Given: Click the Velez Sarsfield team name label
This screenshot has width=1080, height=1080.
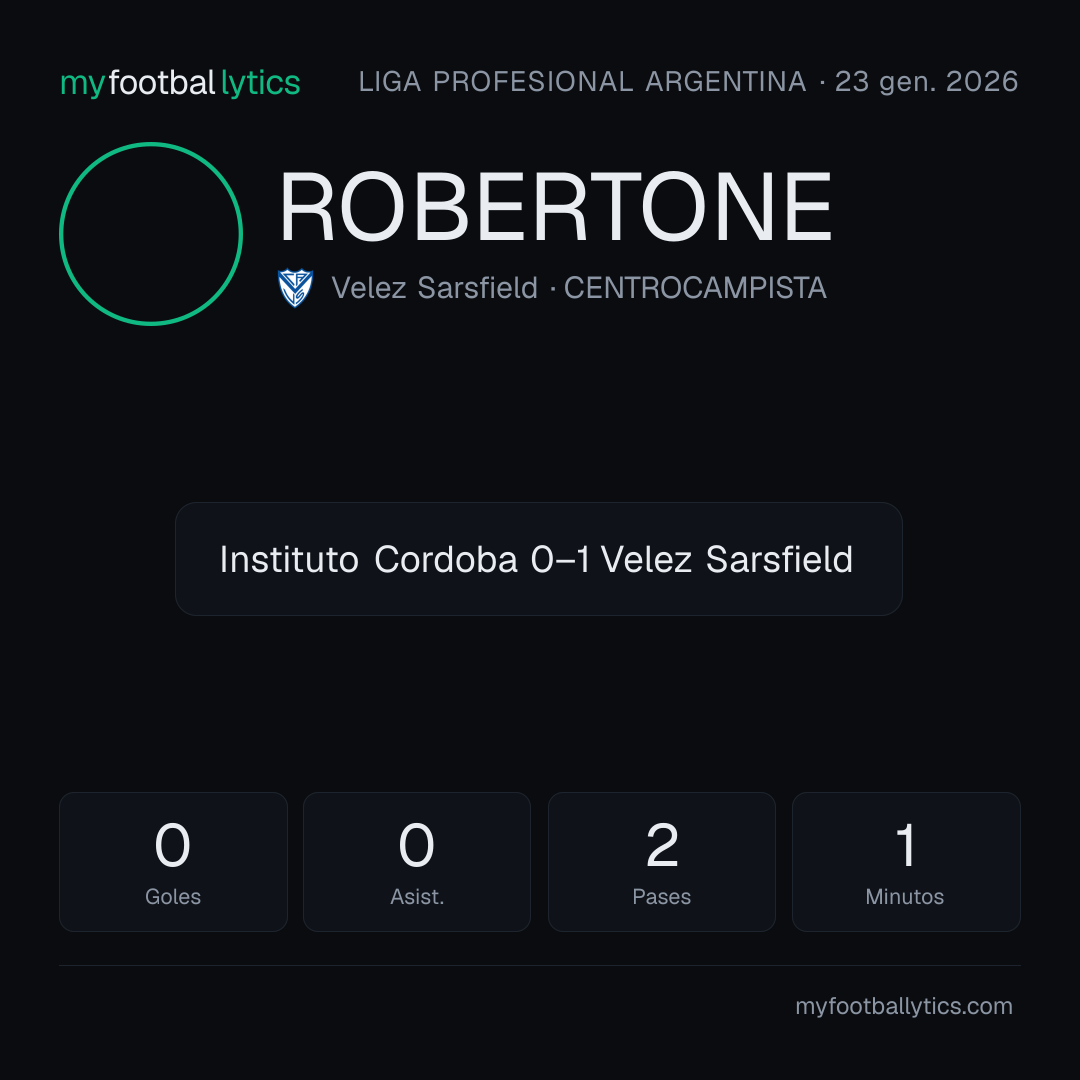Looking at the screenshot, I should point(435,288).
